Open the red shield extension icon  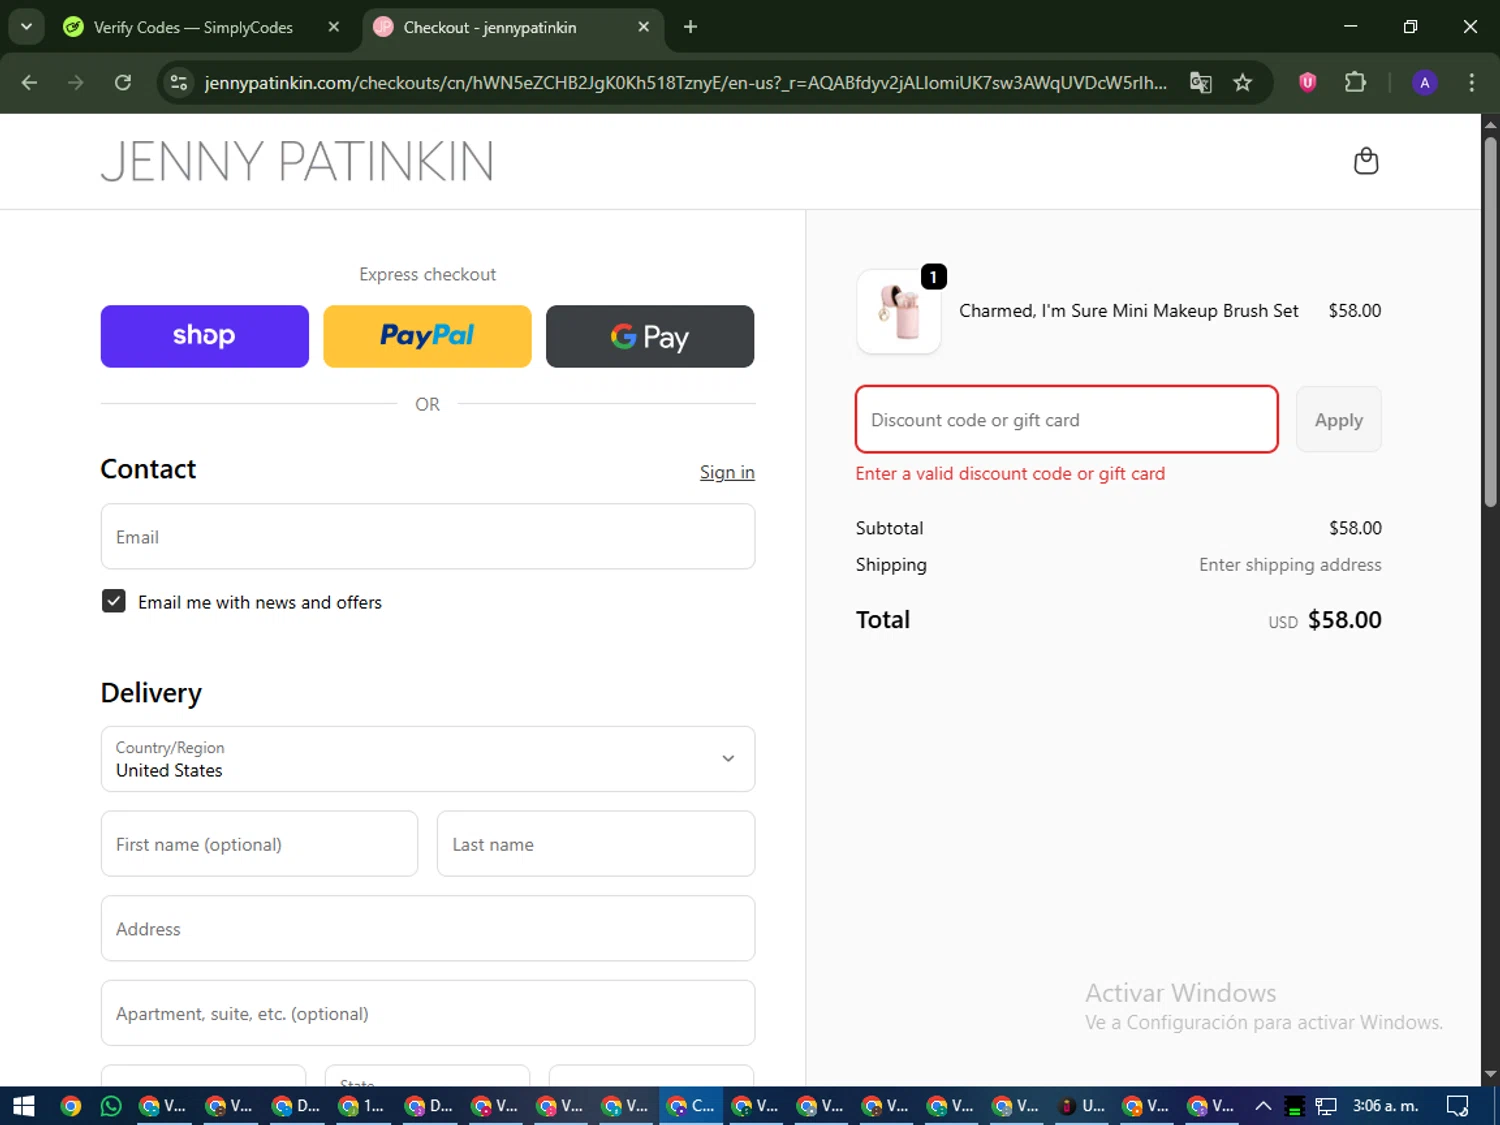1307,83
